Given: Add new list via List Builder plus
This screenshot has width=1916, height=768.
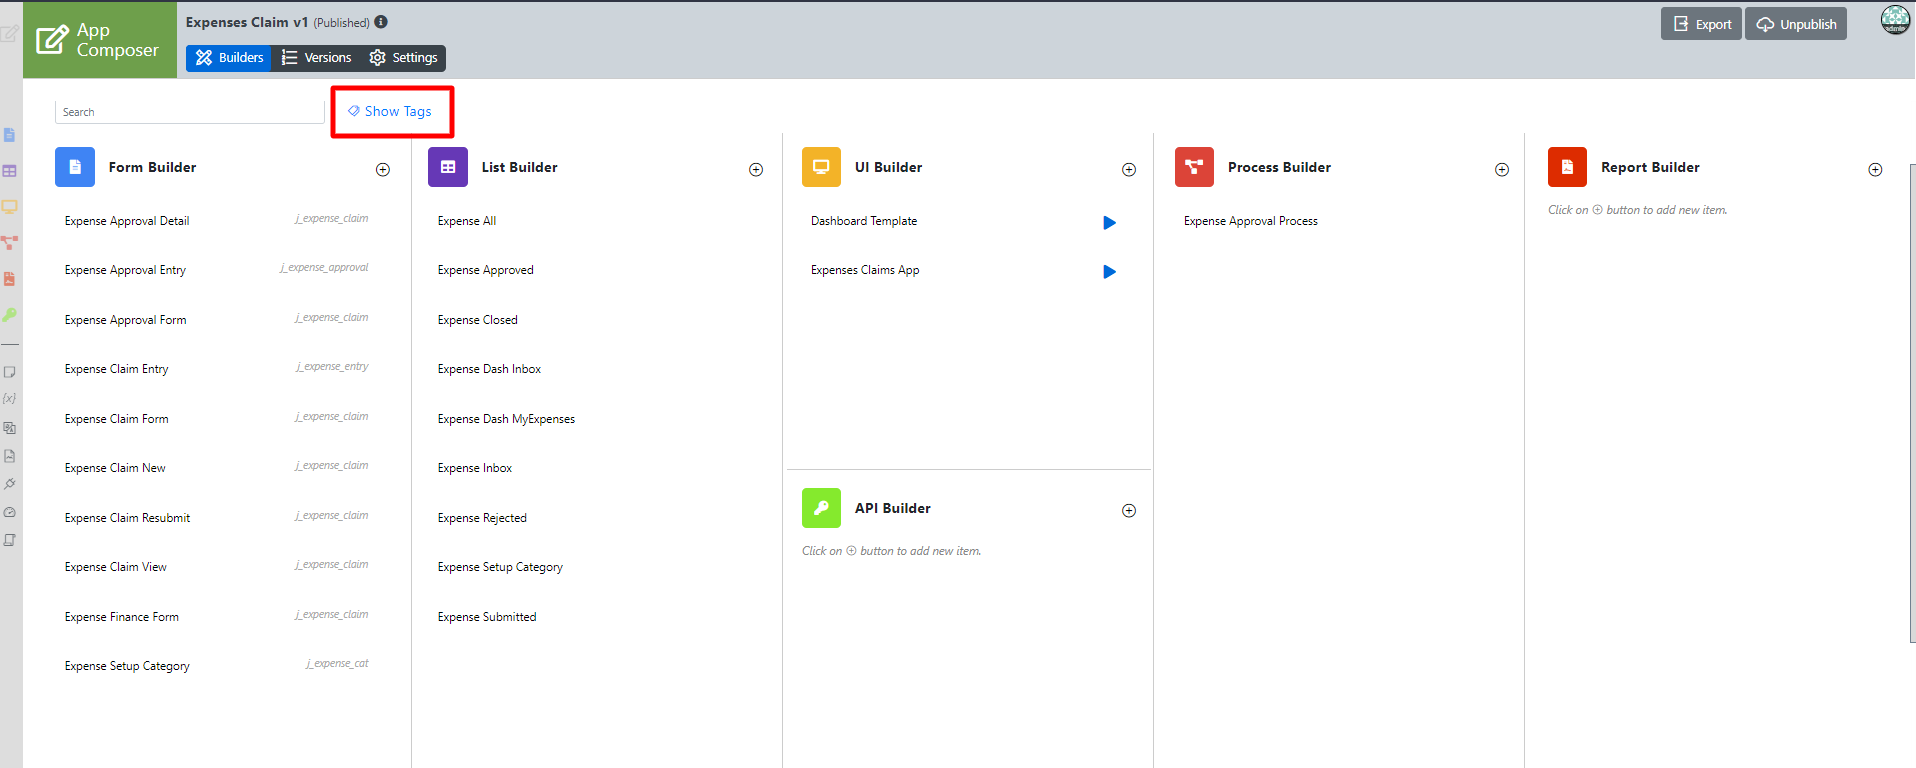Looking at the screenshot, I should click(756, 170).
